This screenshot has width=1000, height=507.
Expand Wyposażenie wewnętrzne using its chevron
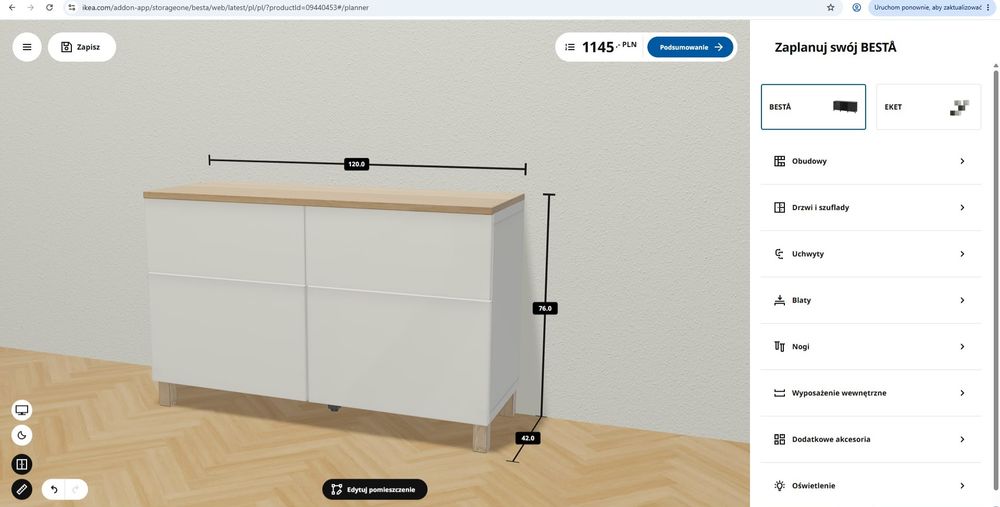tap(962, 393)
